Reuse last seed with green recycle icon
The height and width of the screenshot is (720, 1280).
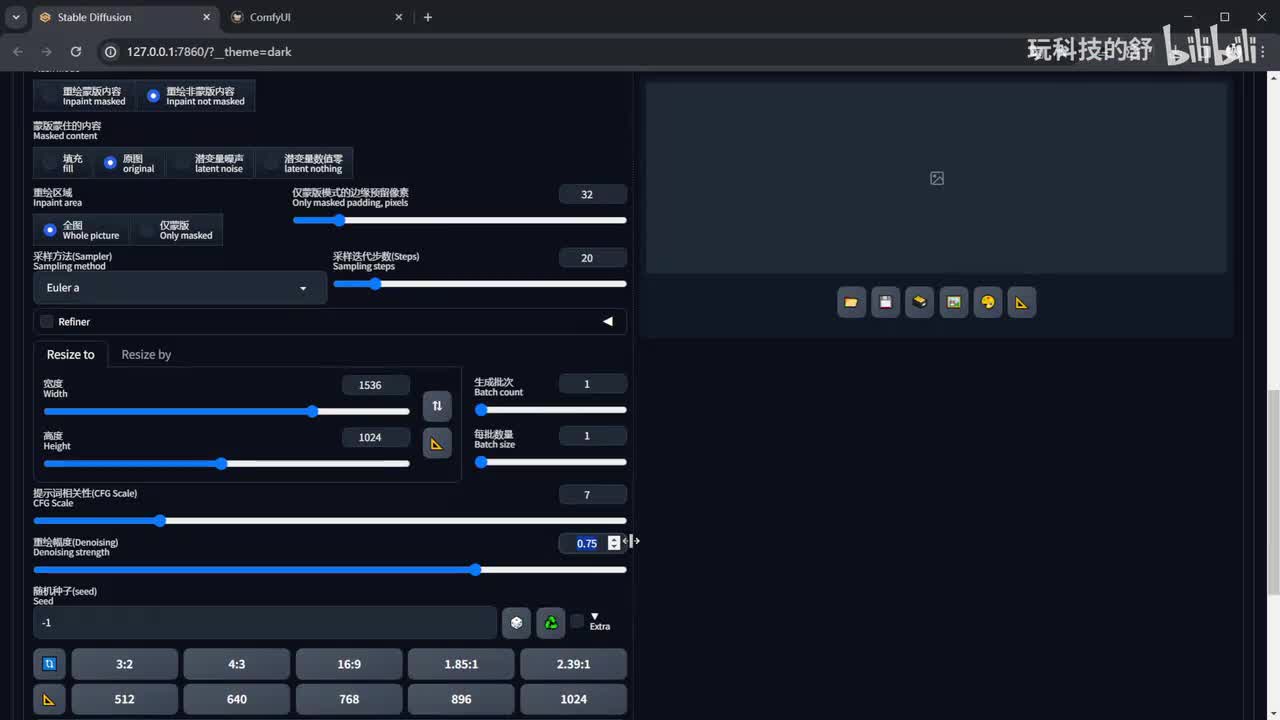click(x=551, y=623)
